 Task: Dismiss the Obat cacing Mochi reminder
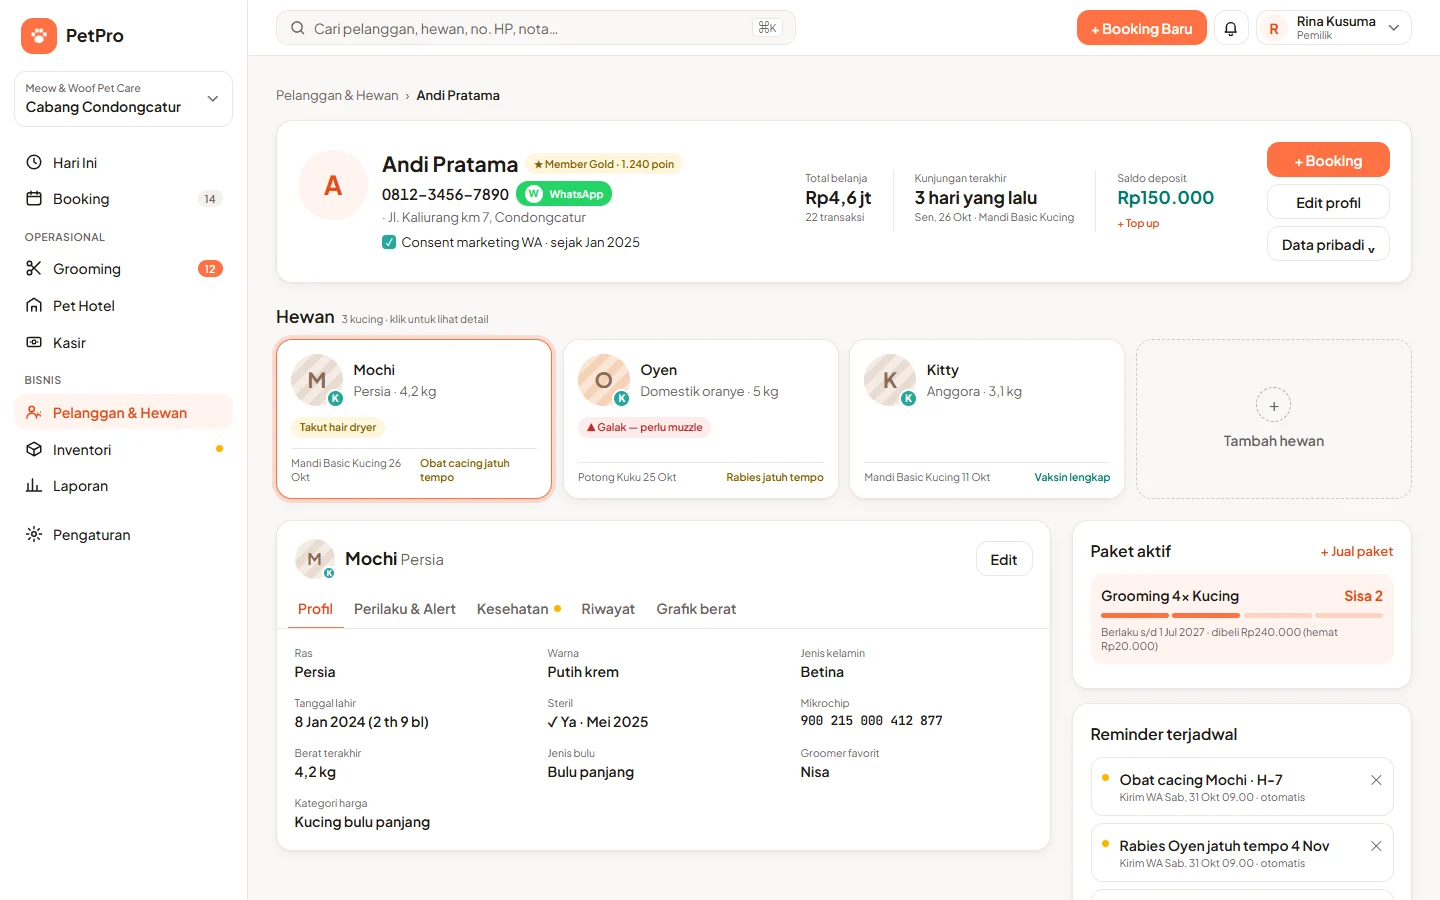click(1376, 780)
